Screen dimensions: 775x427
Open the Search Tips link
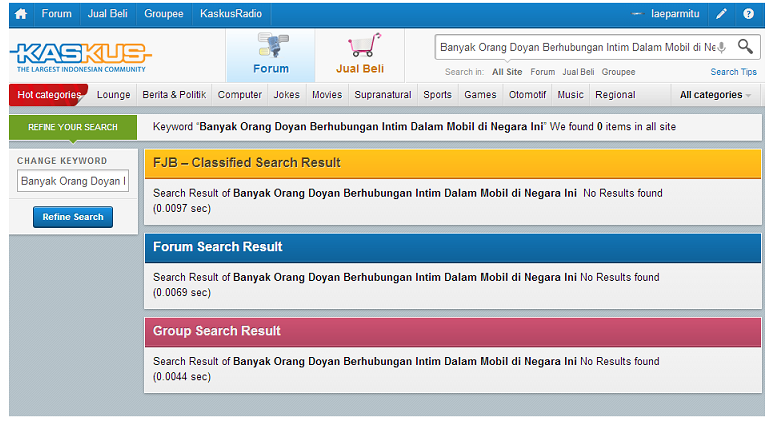pyautogui.click(x=733, y=72)
